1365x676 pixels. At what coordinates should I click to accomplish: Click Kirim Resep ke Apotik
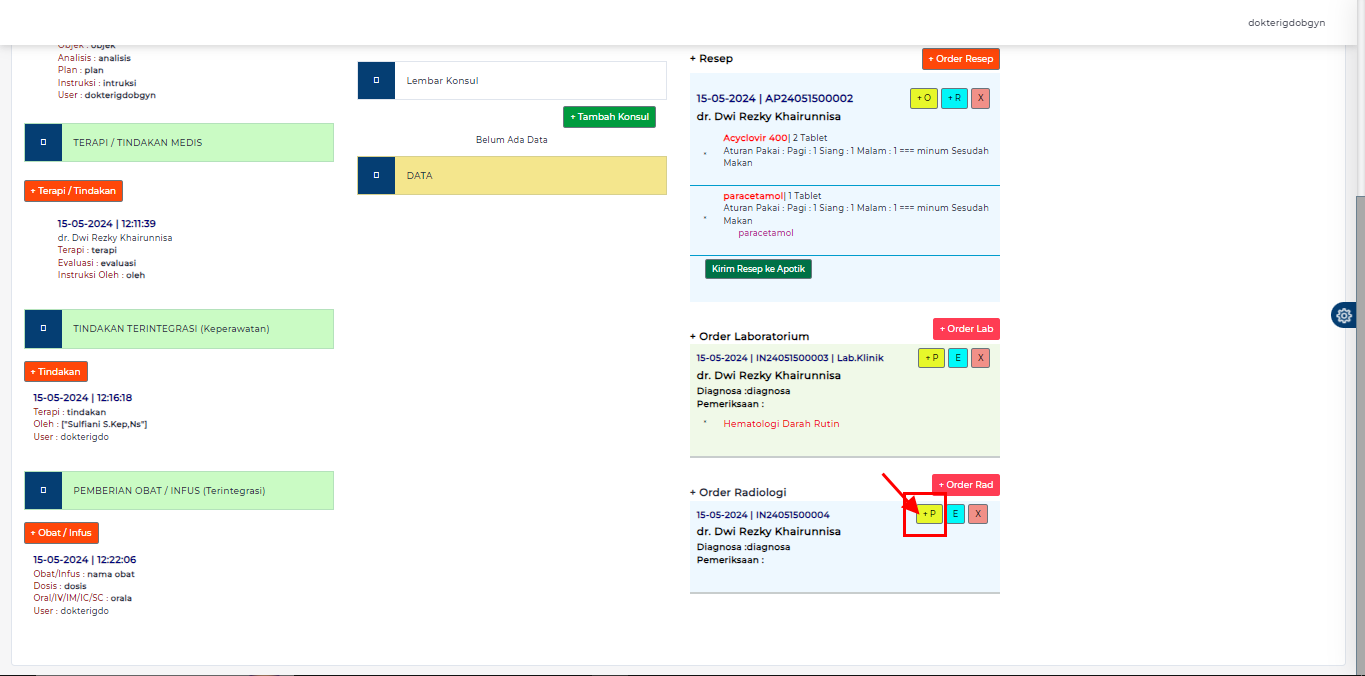coord(757,268)
